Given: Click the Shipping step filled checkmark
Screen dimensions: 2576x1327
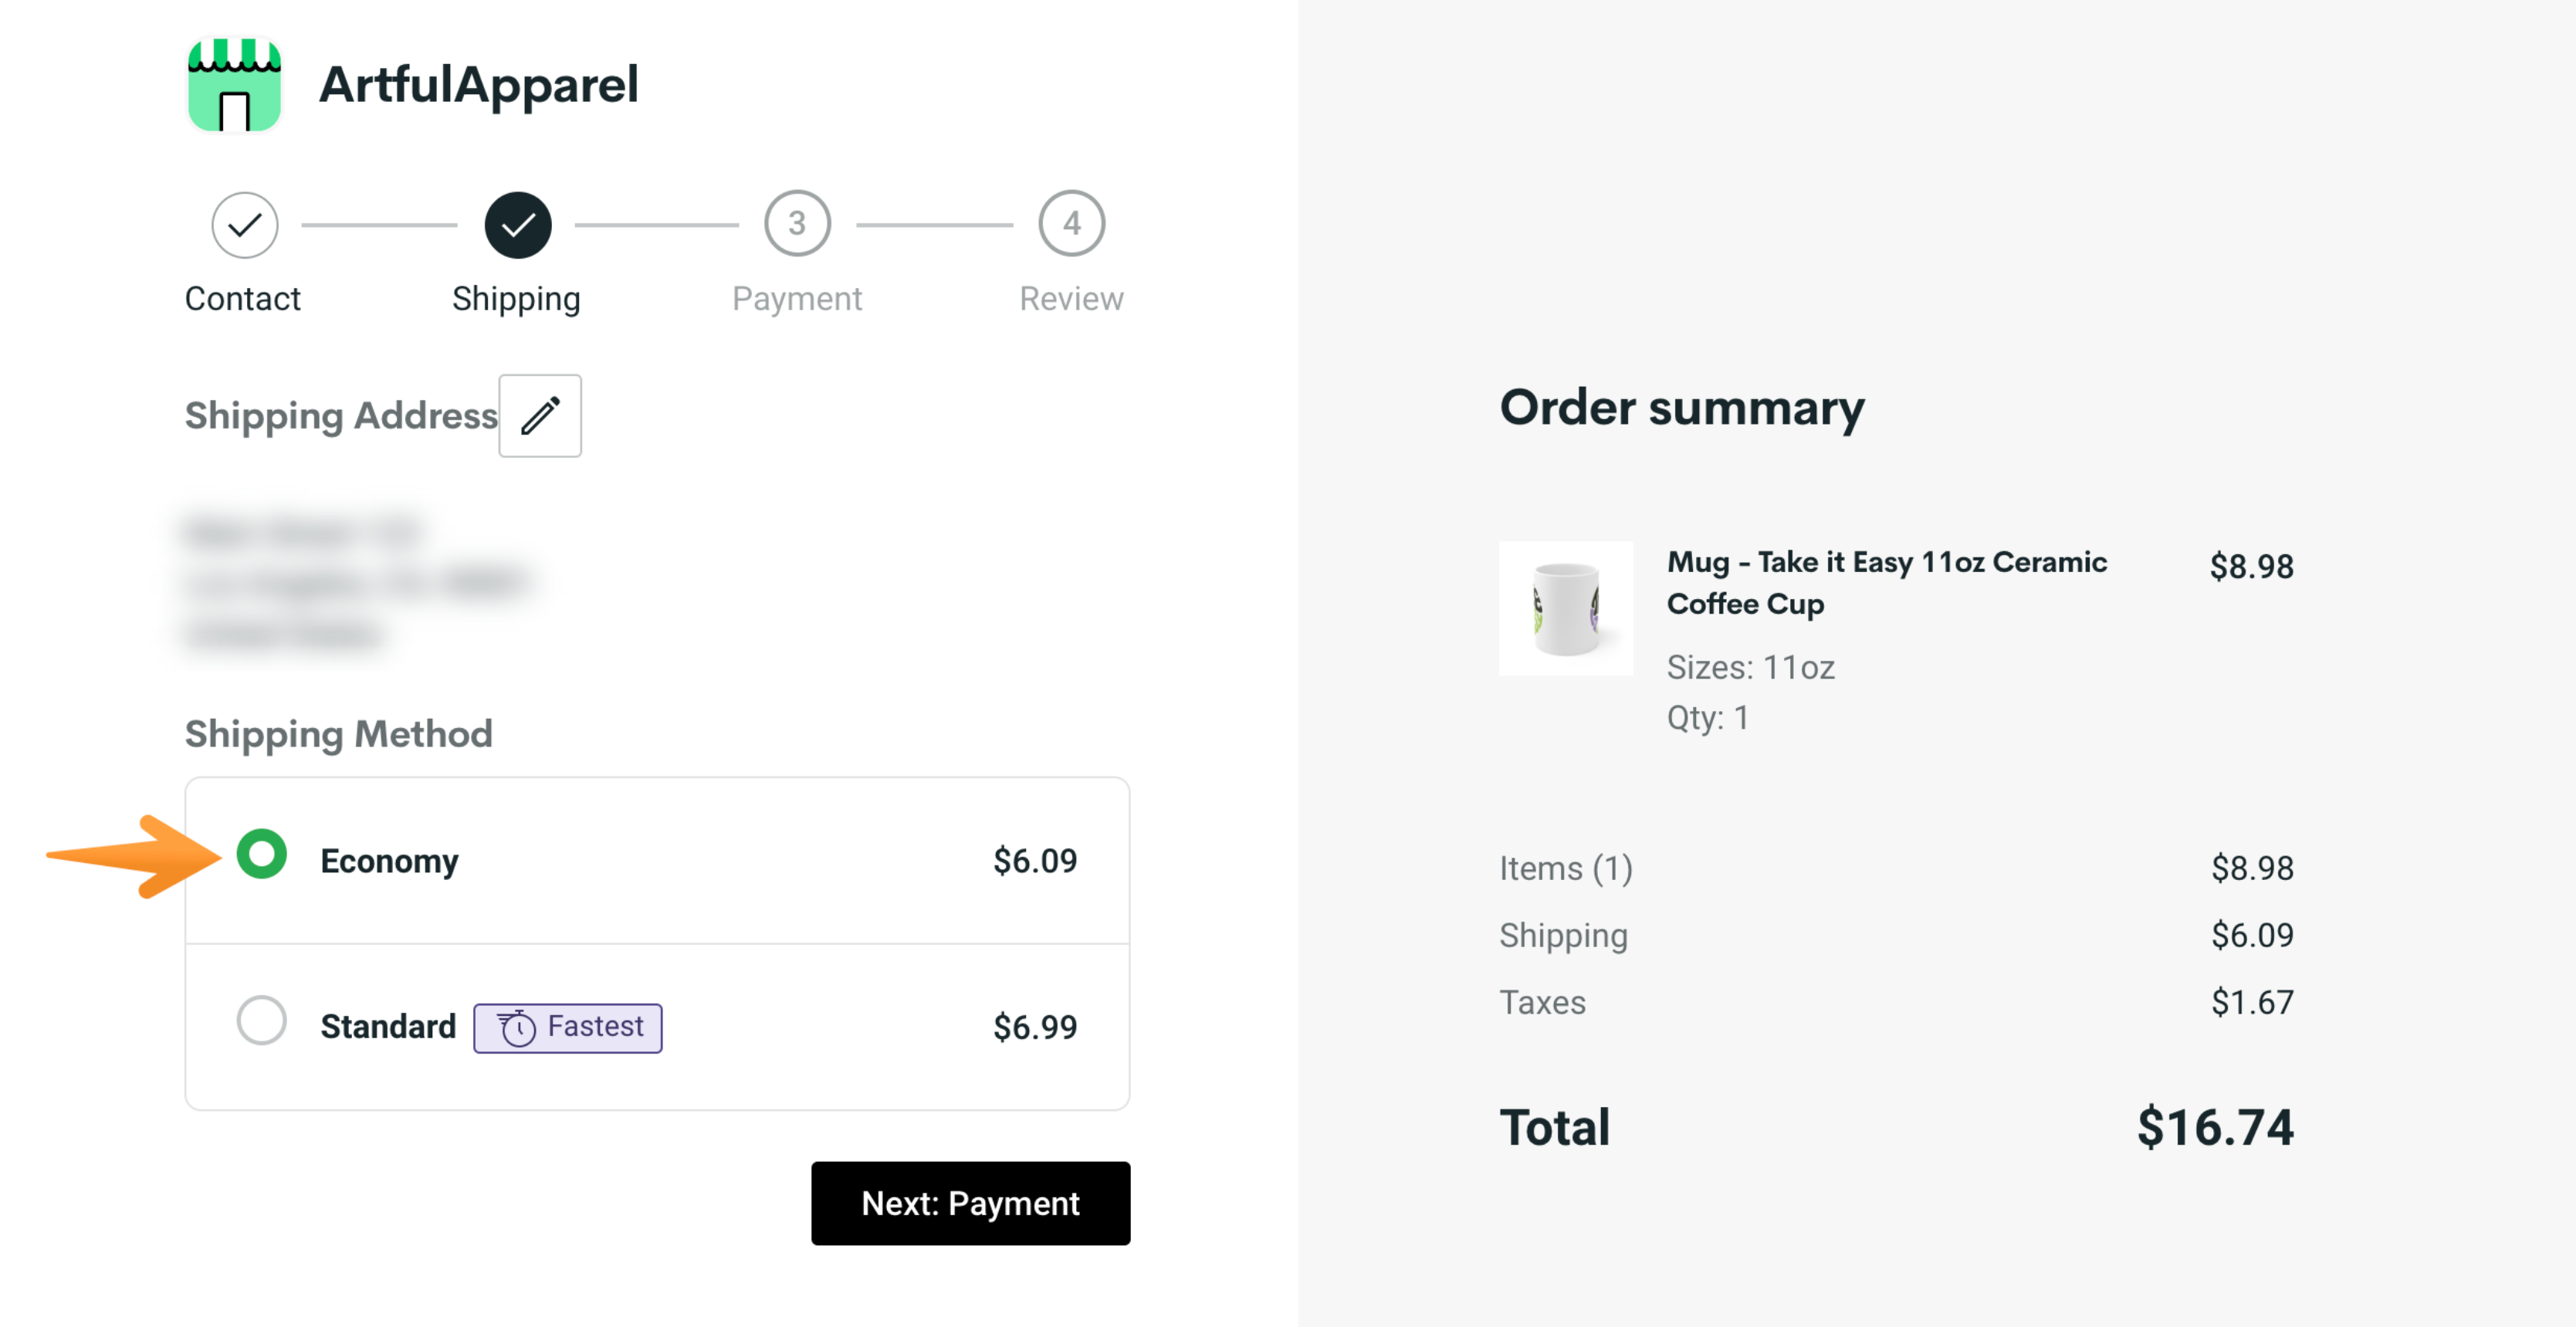Looking at the screenshot, I should tap(517, 225).
